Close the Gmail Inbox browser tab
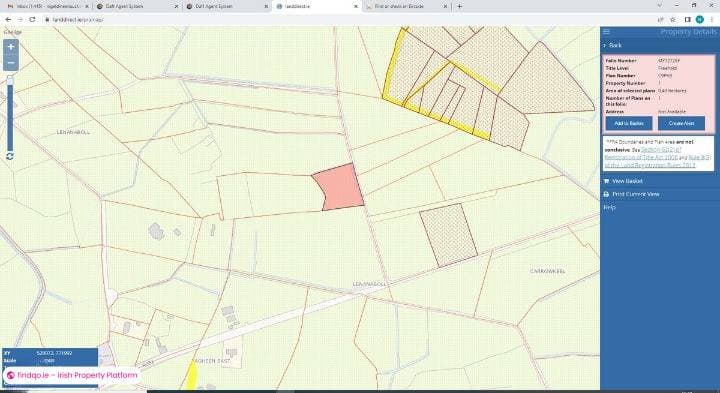Image resolution: width=720 pixels, height=393 pixels. point(87,6)
